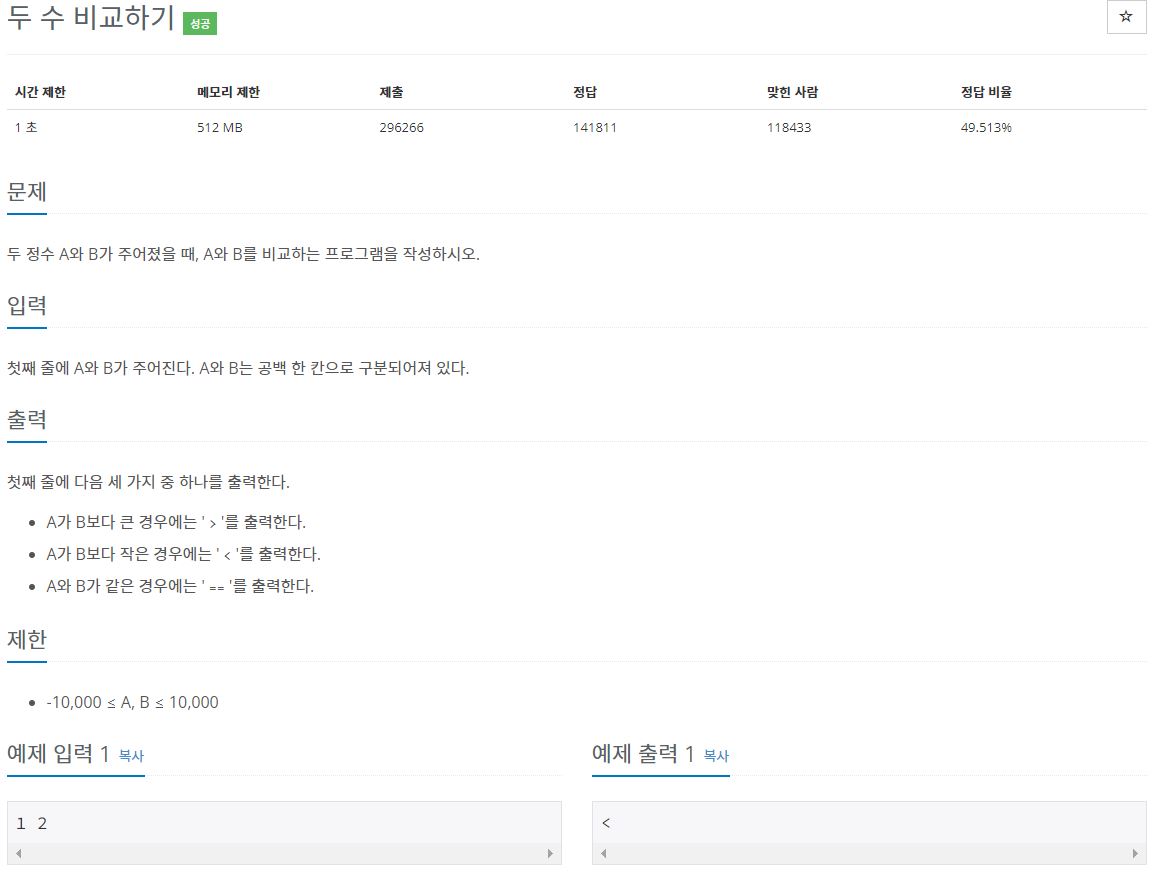The height and width of the screenshot is (881, 1162).
Task: Copy example input 1 via 복사 link
Action: [131, 756]
